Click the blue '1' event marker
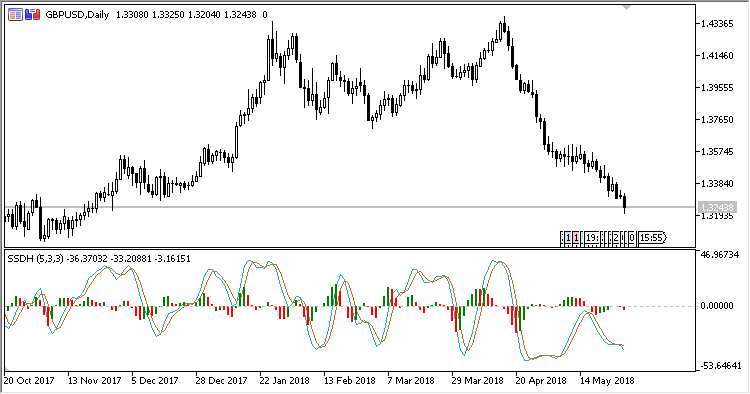 pos(568,238)
